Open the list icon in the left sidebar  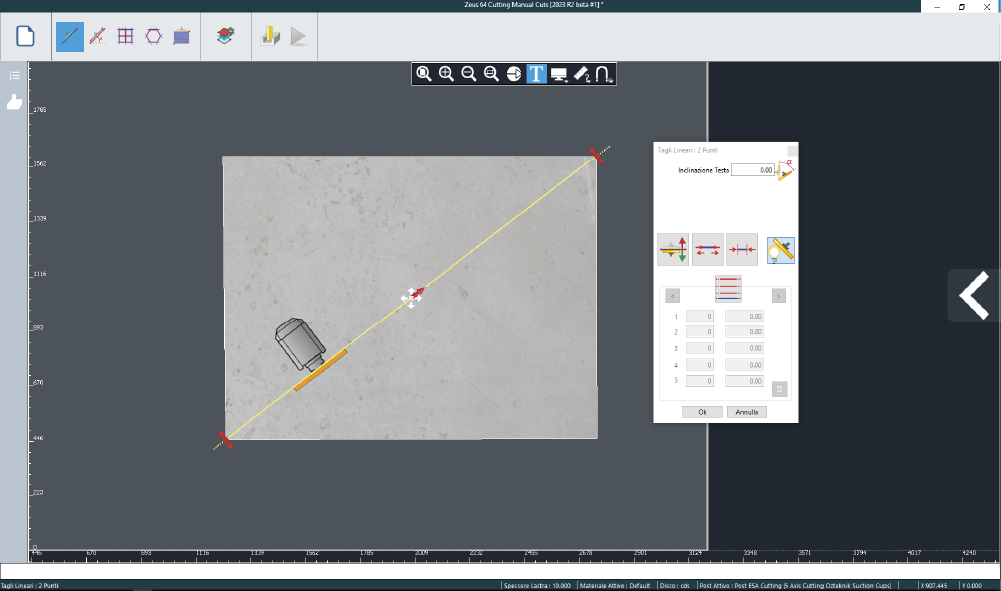[x=14, y=75]
